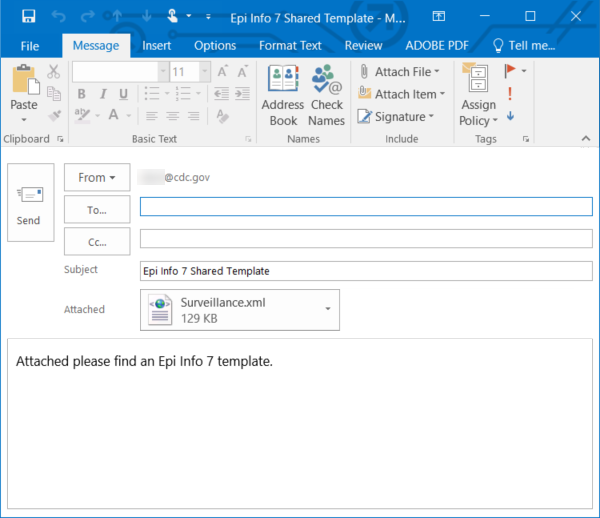Mark message as Low Importance

pyautogui.click(x=511, y=116)
